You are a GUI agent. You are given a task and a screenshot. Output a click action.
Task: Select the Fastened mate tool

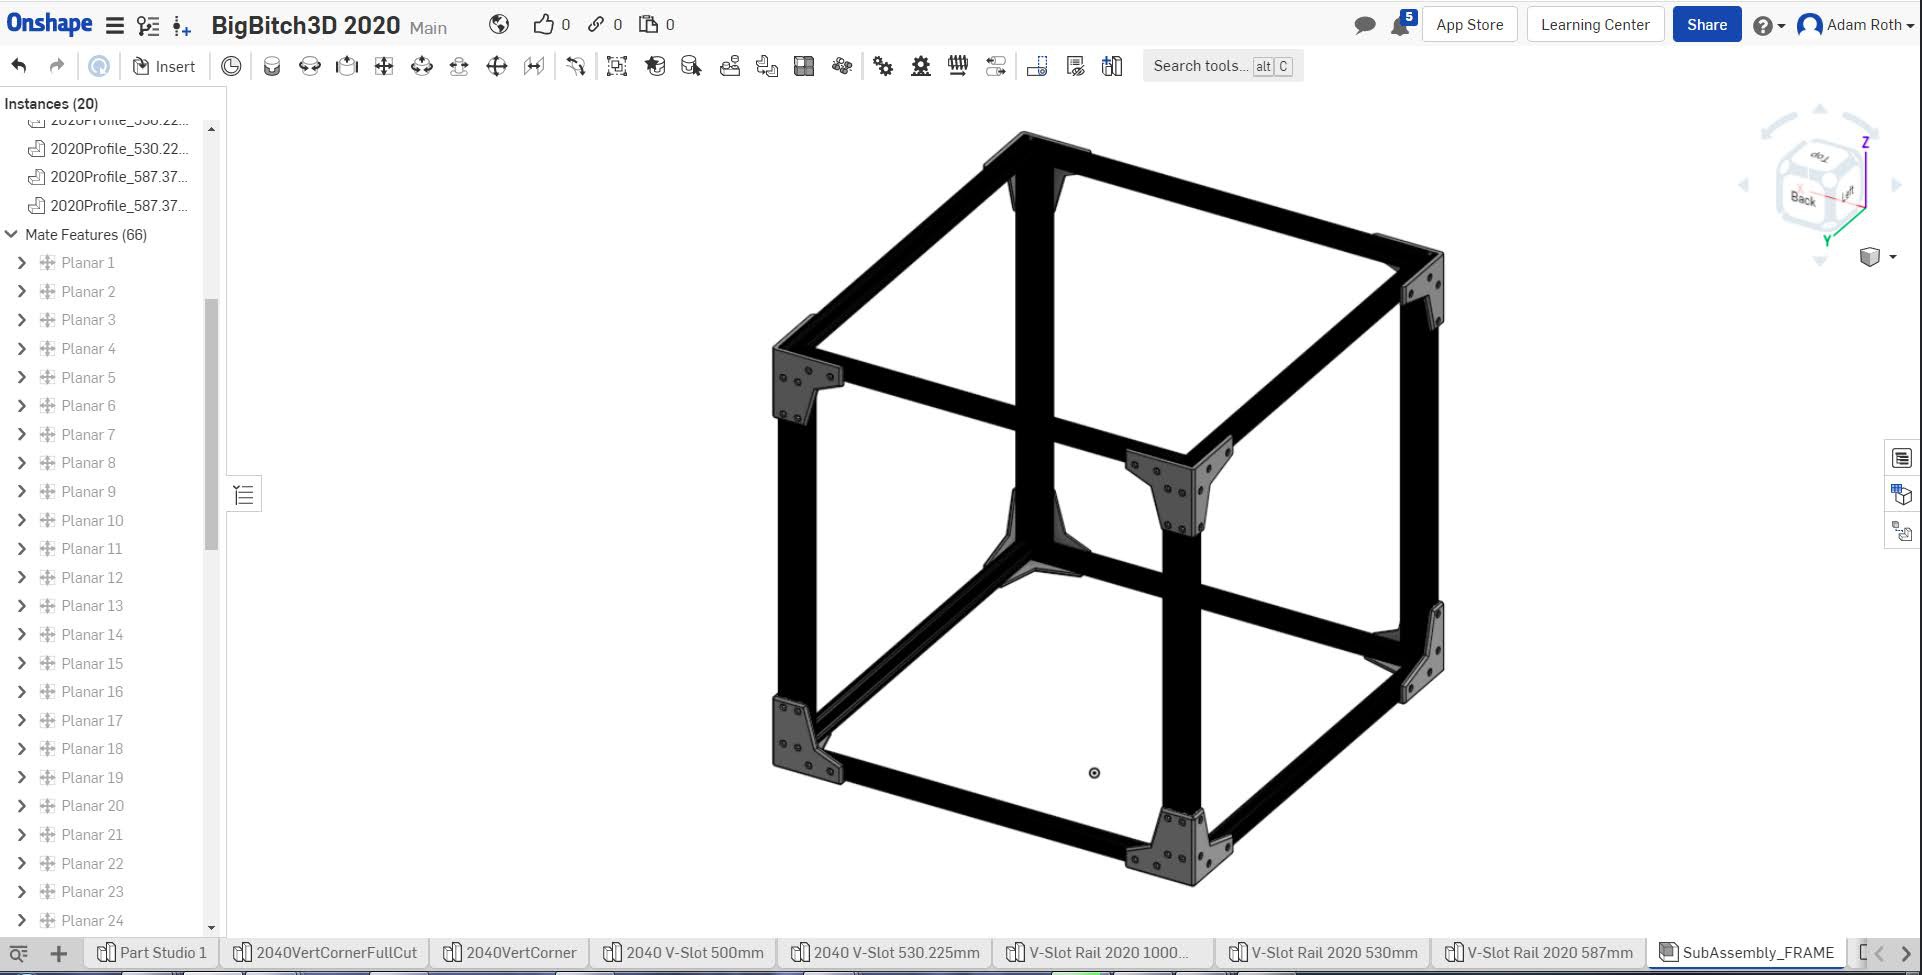tap(272, 66)
